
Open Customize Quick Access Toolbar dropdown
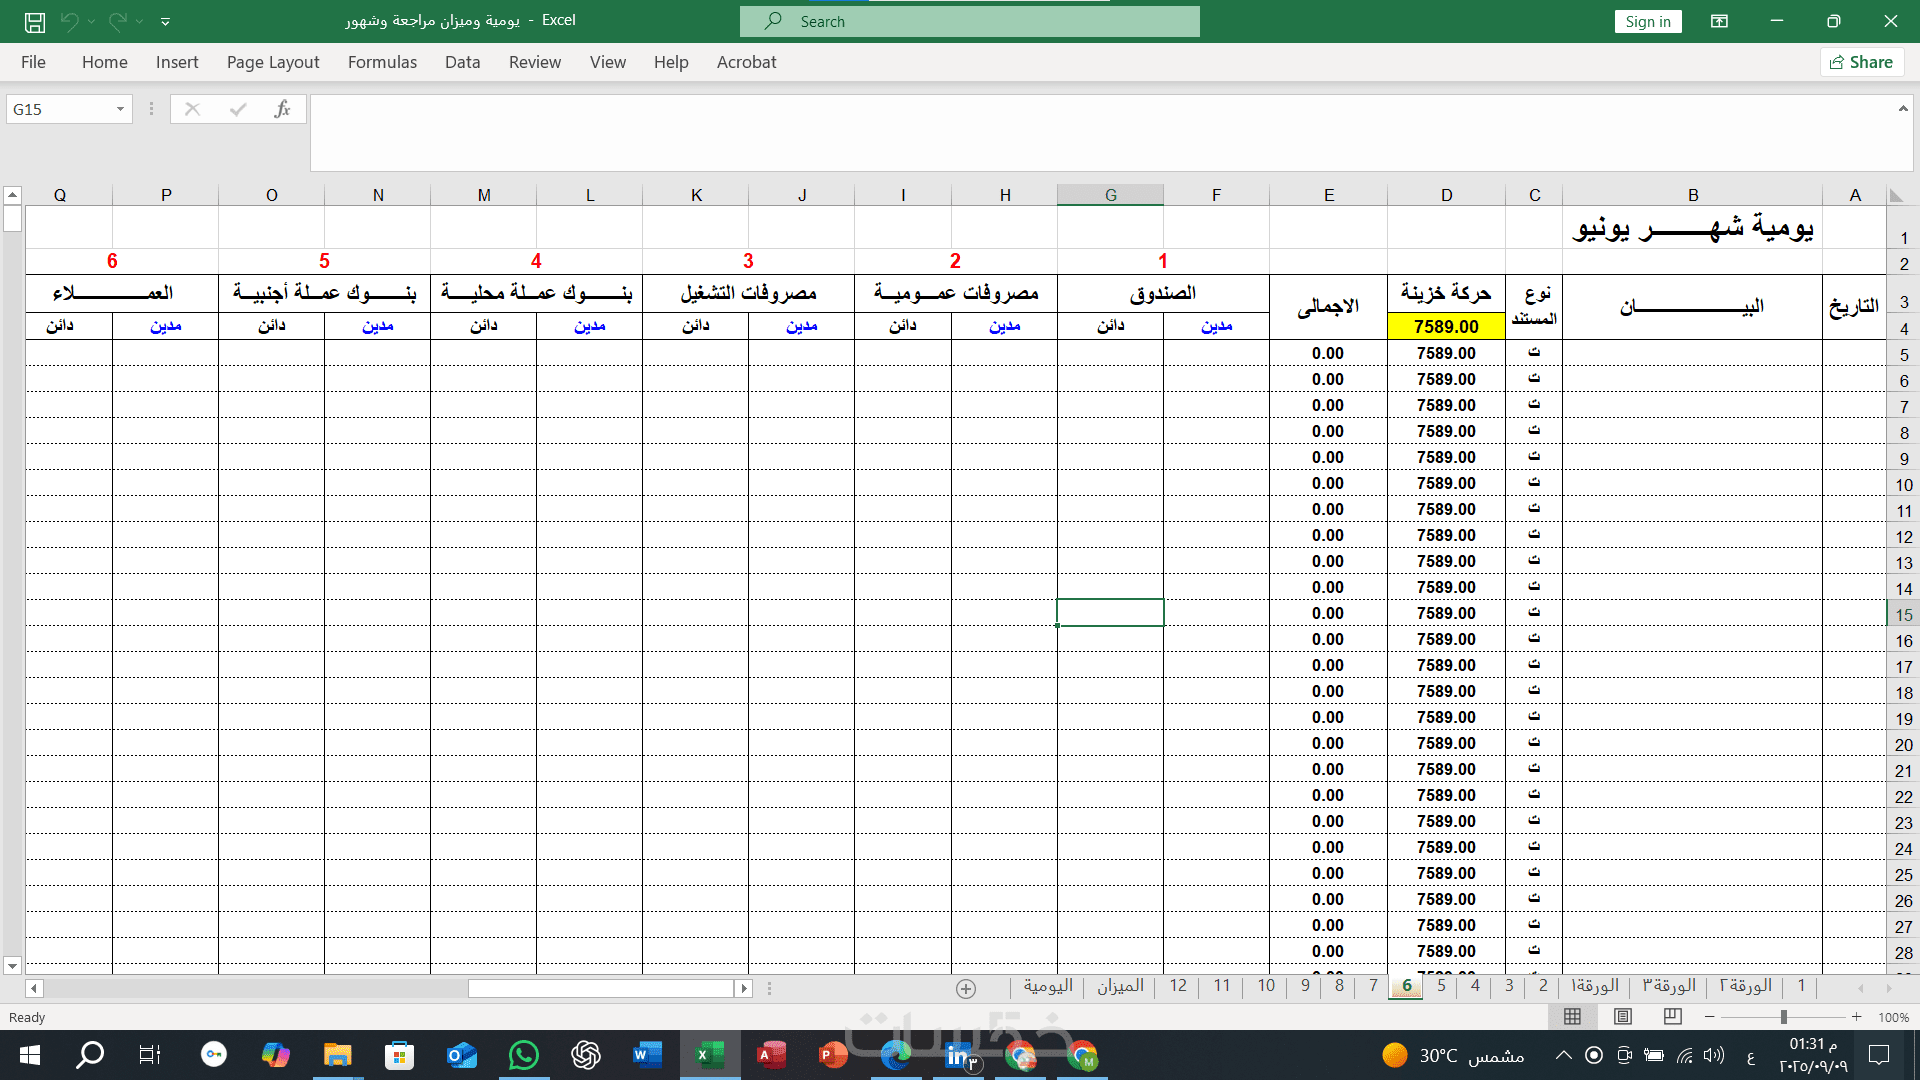point(165,21)
